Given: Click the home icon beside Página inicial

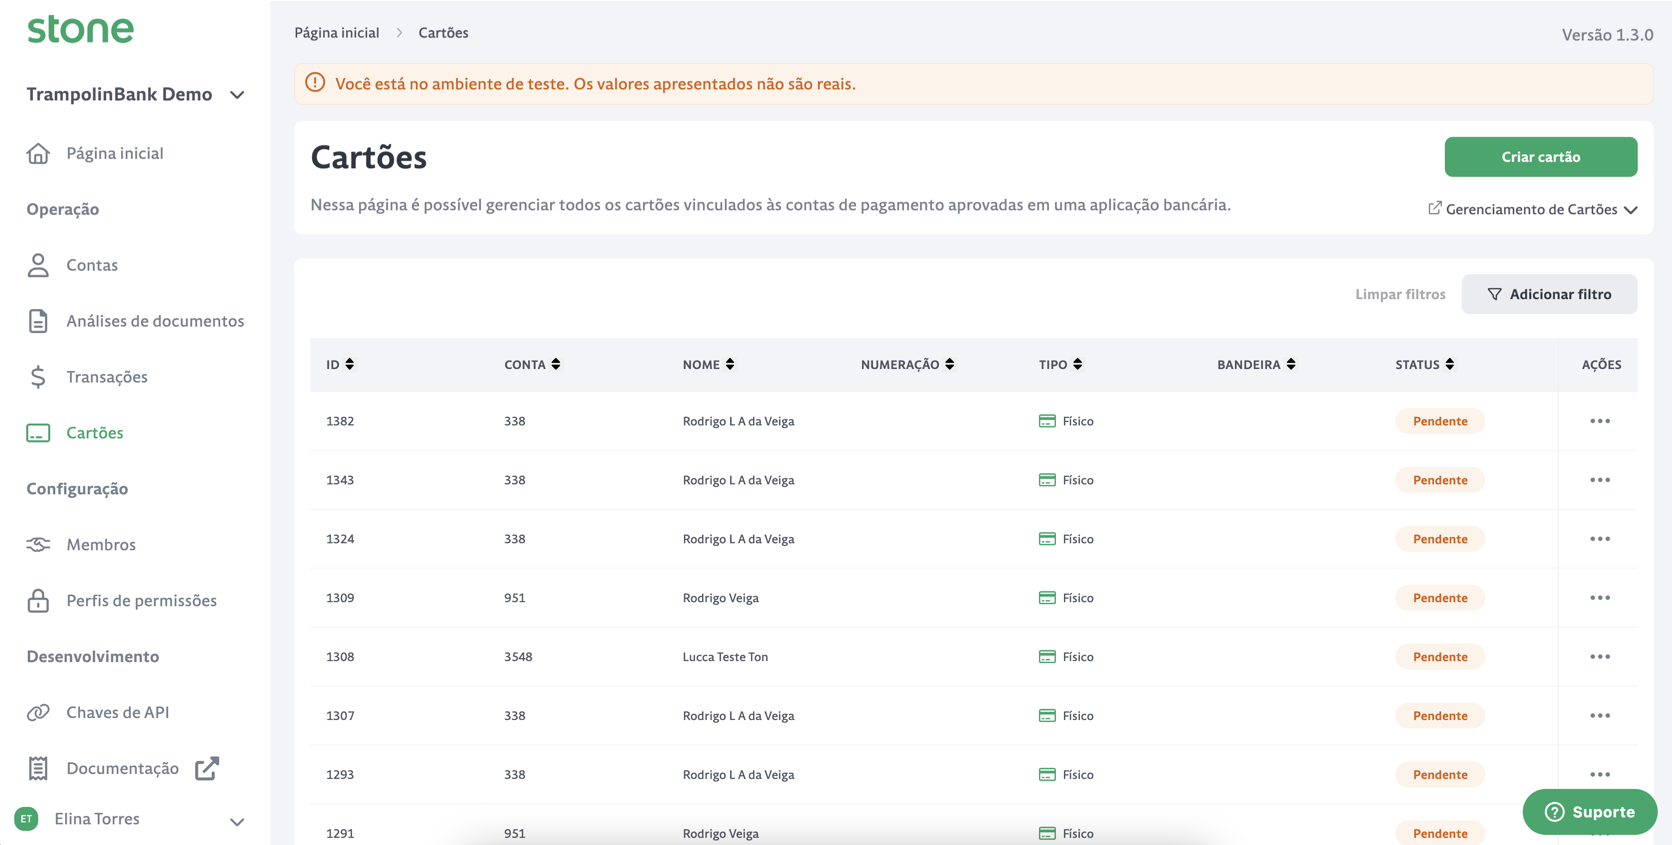Looking at the screenshot, I should pos(38,153).
